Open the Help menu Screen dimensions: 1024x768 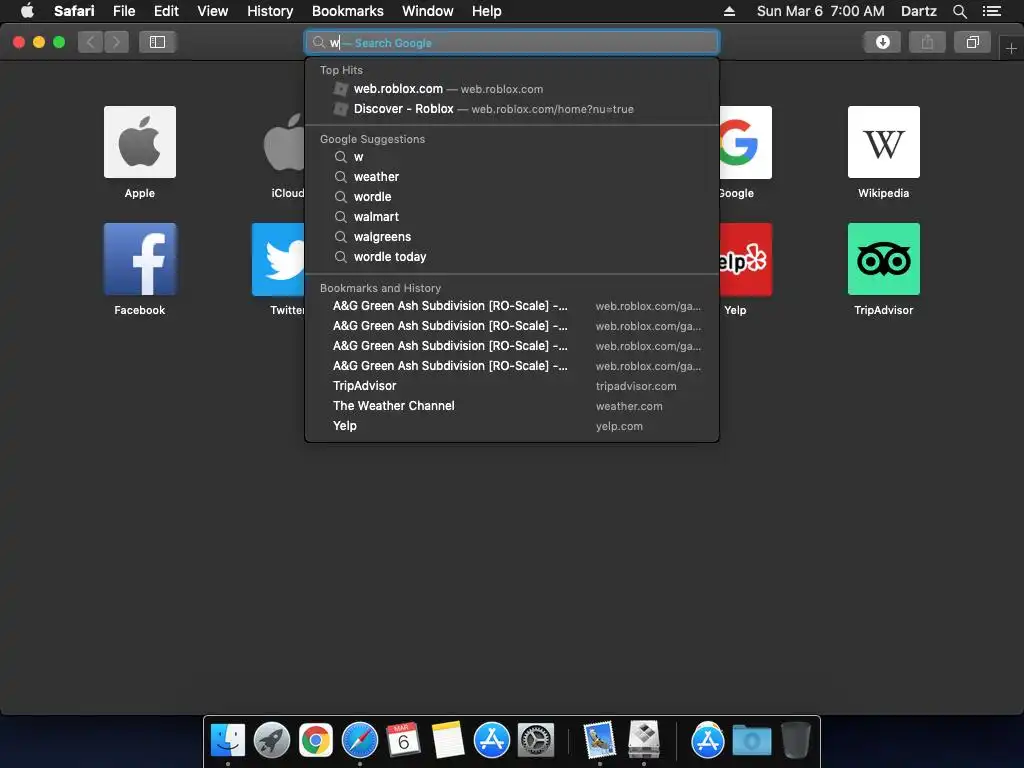(487, 11)
